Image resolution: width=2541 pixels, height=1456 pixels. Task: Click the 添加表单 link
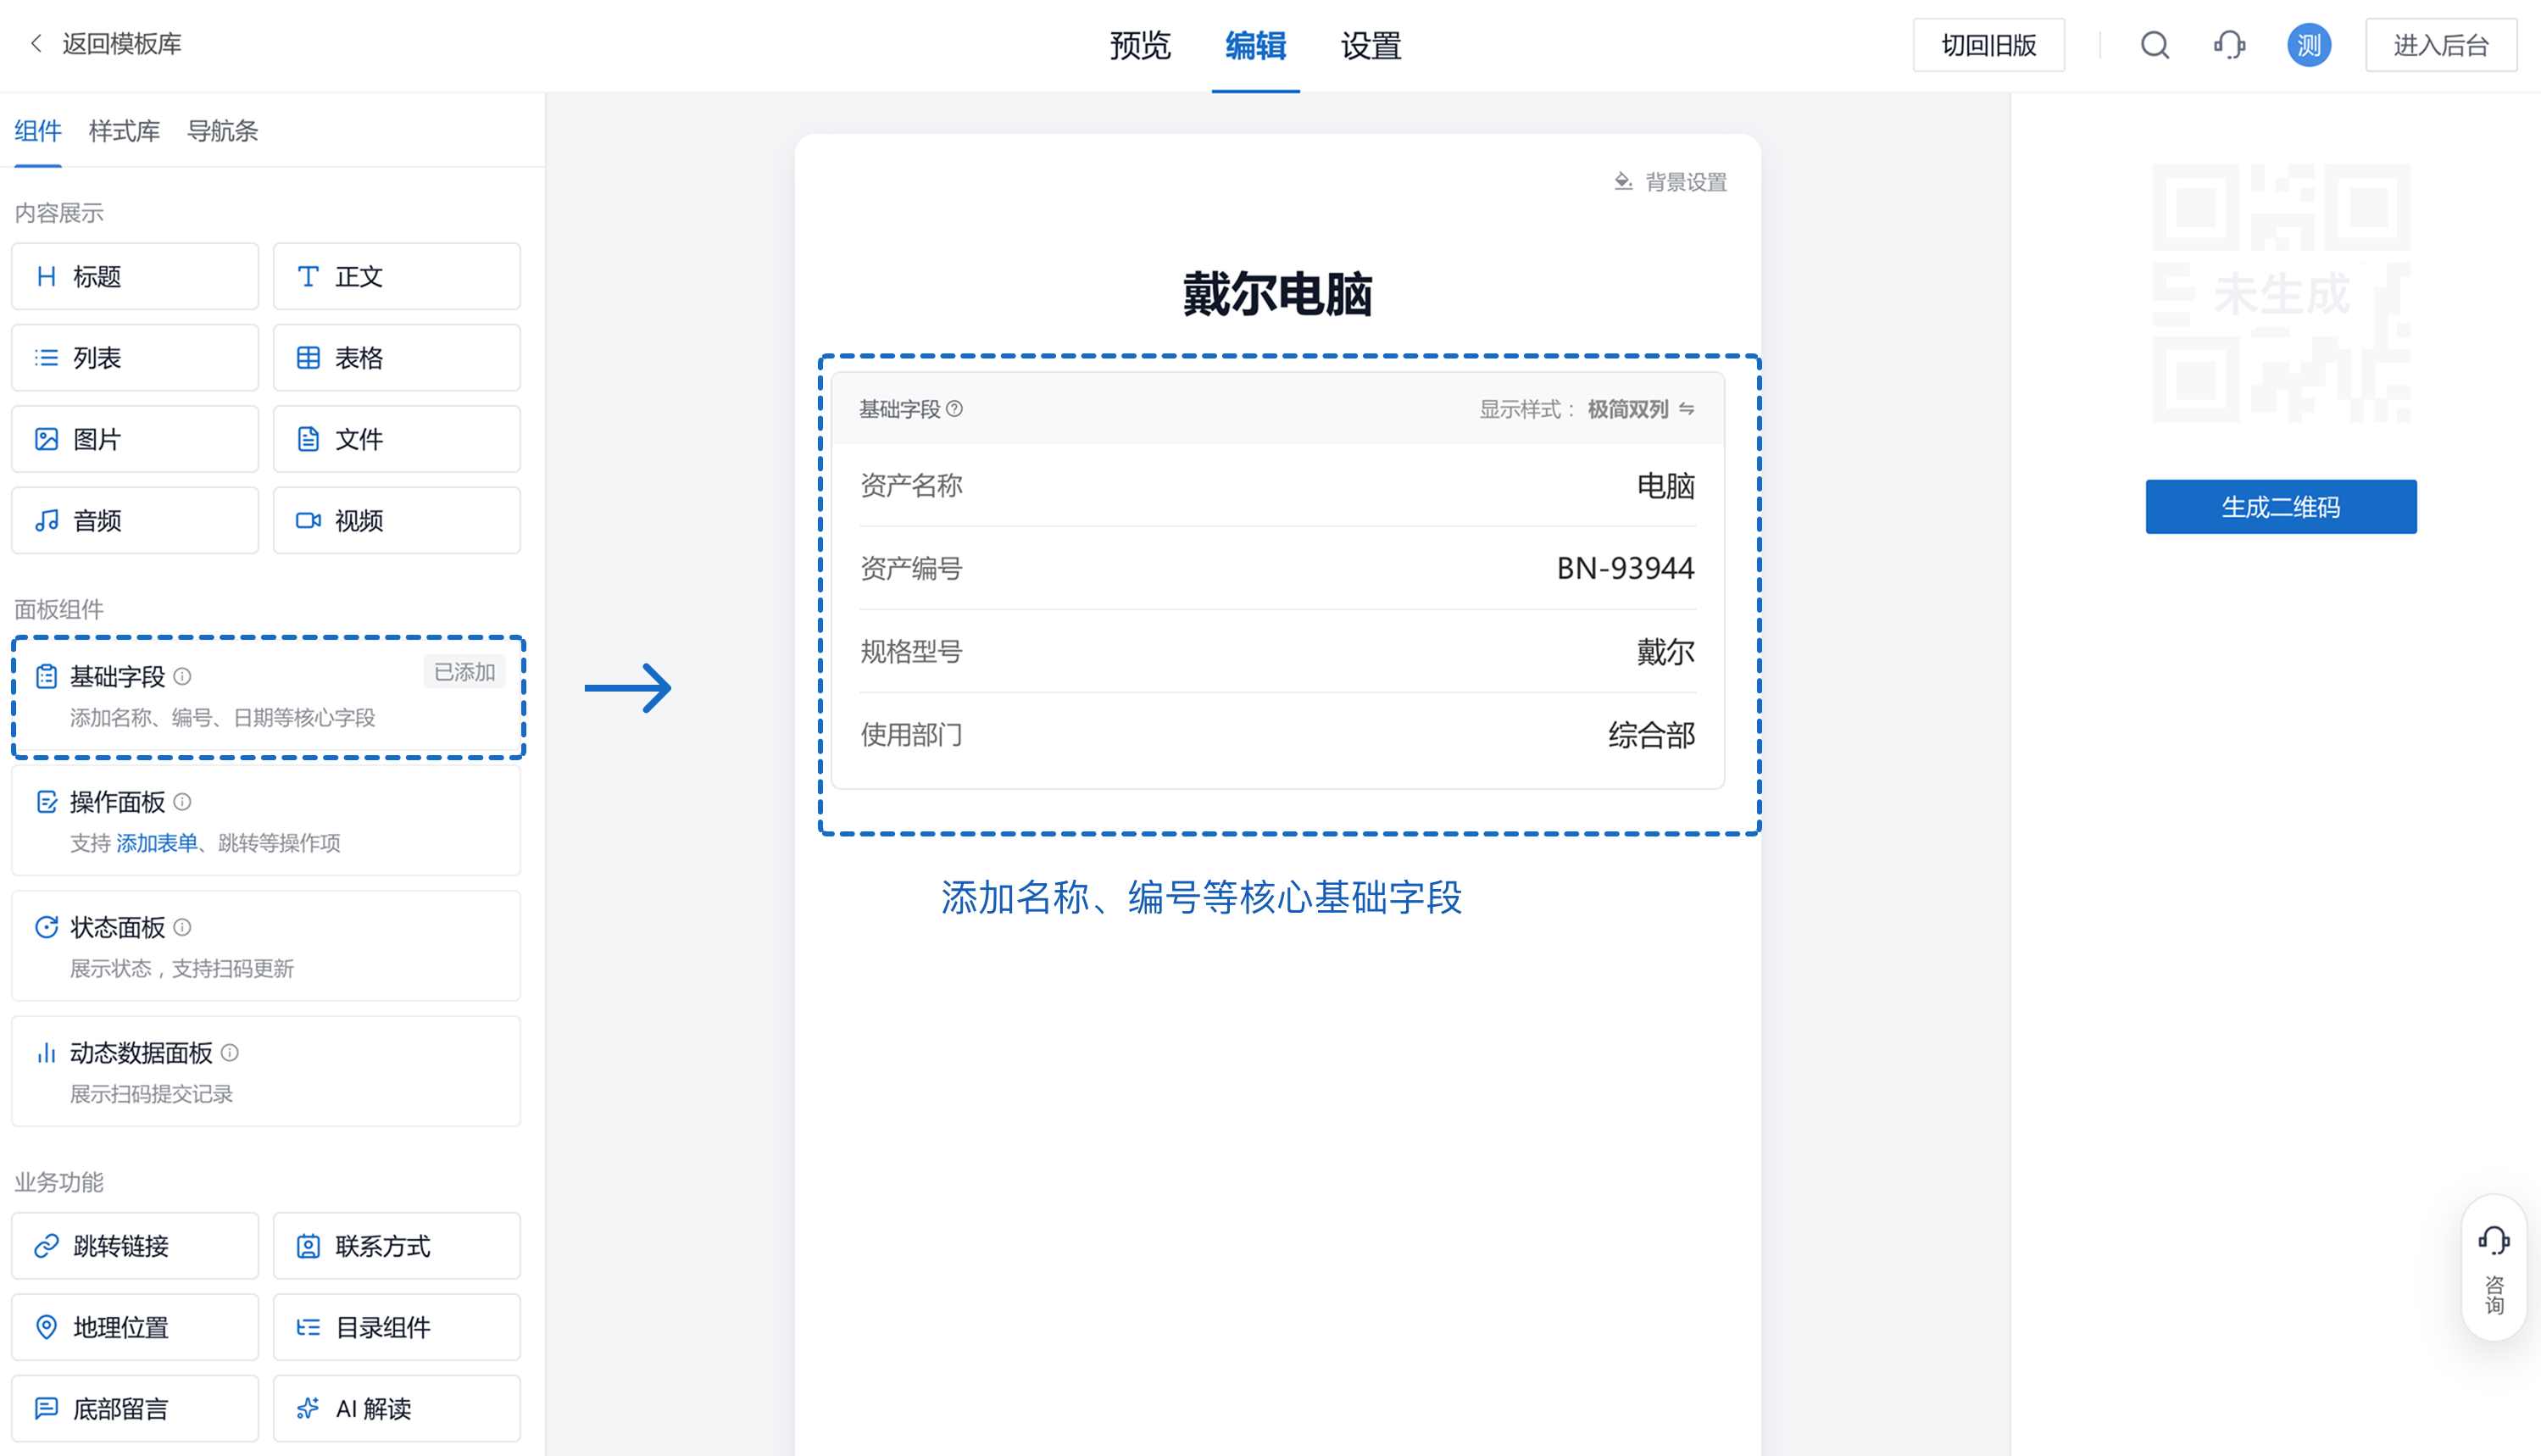157,843
